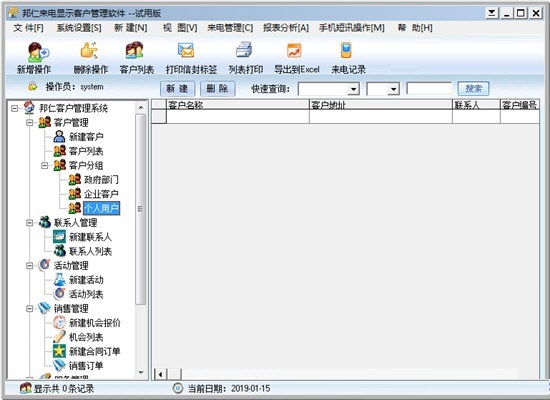Select 个人用户 group in tree

coord(101,208)
